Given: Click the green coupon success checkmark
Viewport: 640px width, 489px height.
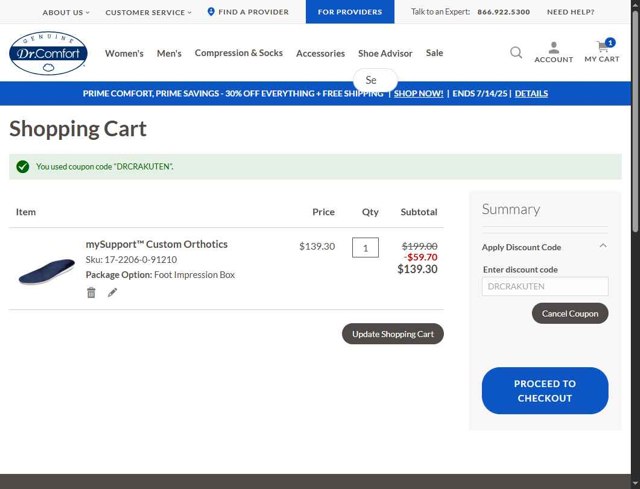Looking at the screenshot, I should click(x=23, y=167).
